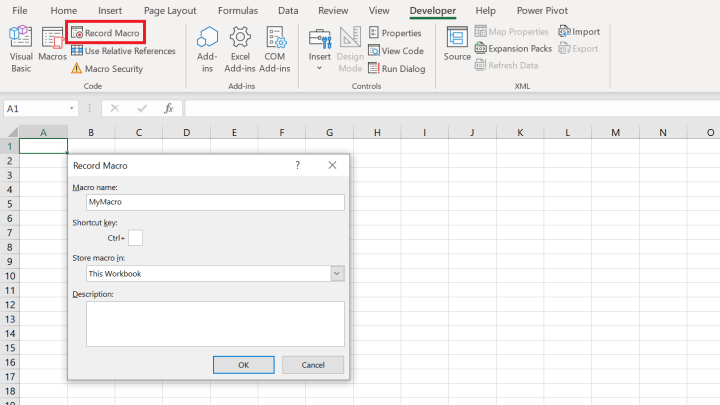
Task: Open Excel Add-ins manager
Action: pyautogui.click(x=240, y=49)
